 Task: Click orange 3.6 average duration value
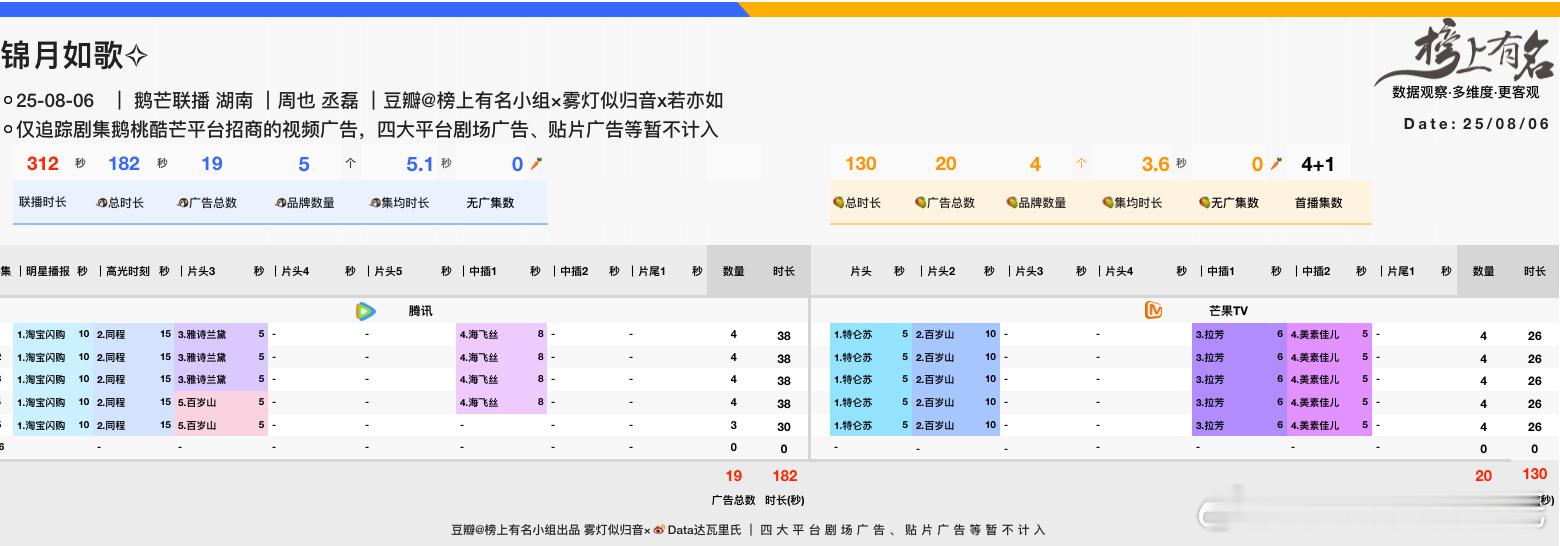pos(1156,164)
